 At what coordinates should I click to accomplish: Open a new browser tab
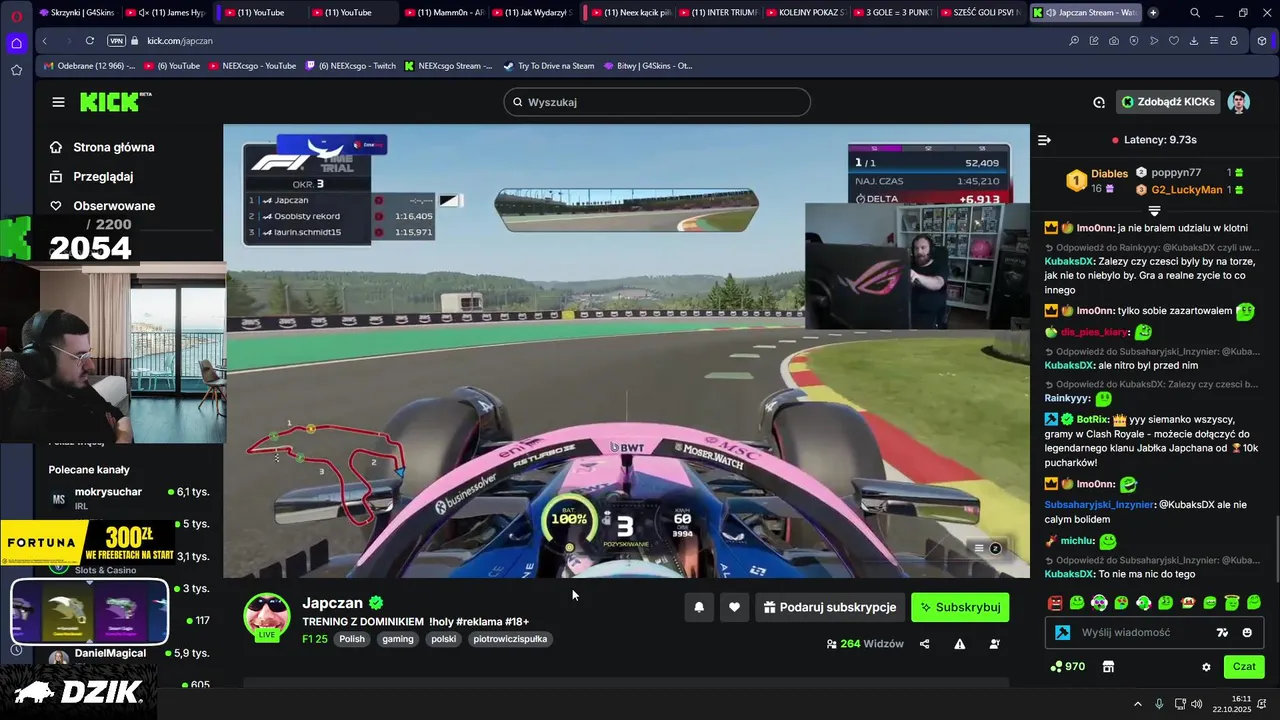point(1153,13)
